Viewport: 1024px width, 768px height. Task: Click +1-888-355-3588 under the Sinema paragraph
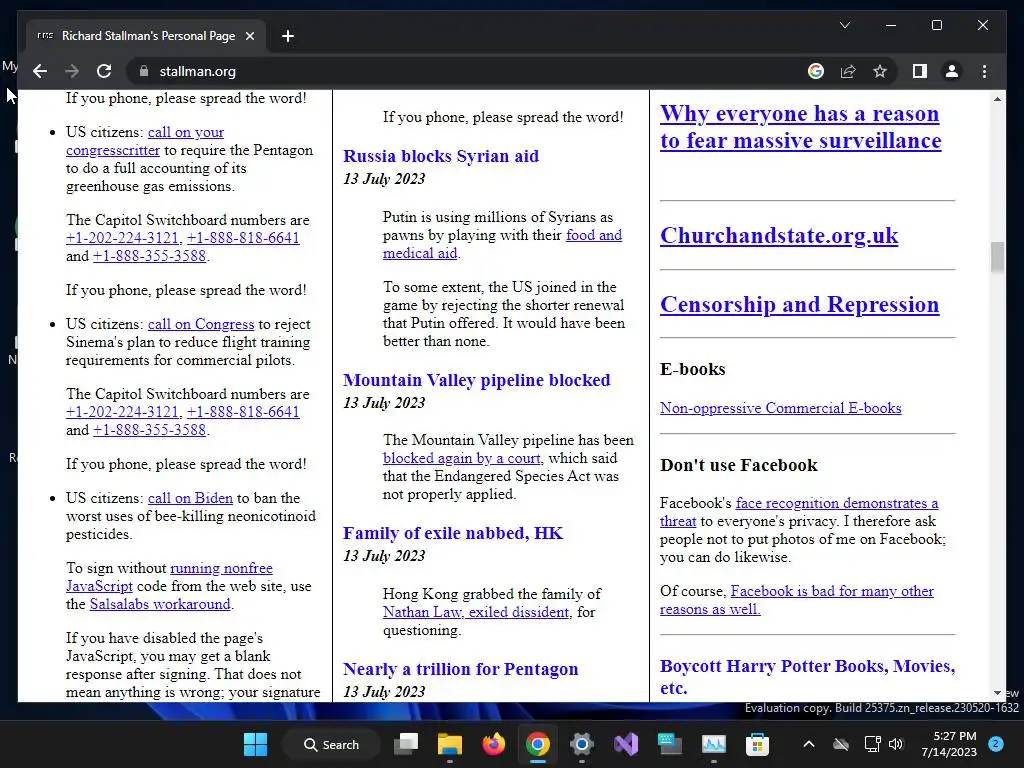click(149, 430)
